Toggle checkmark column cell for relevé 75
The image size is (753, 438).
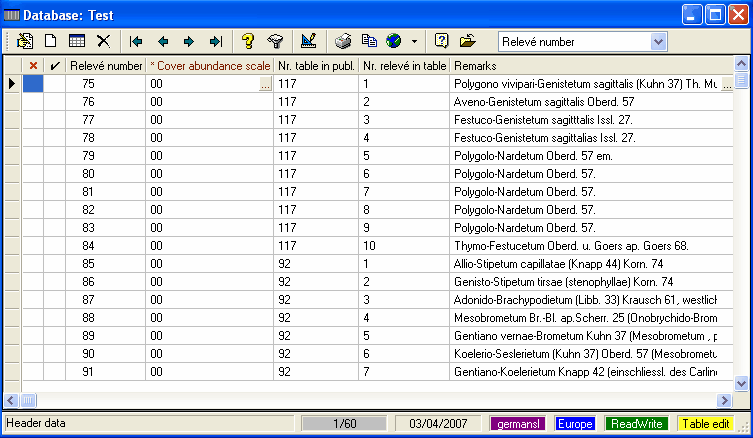[55, 85]
